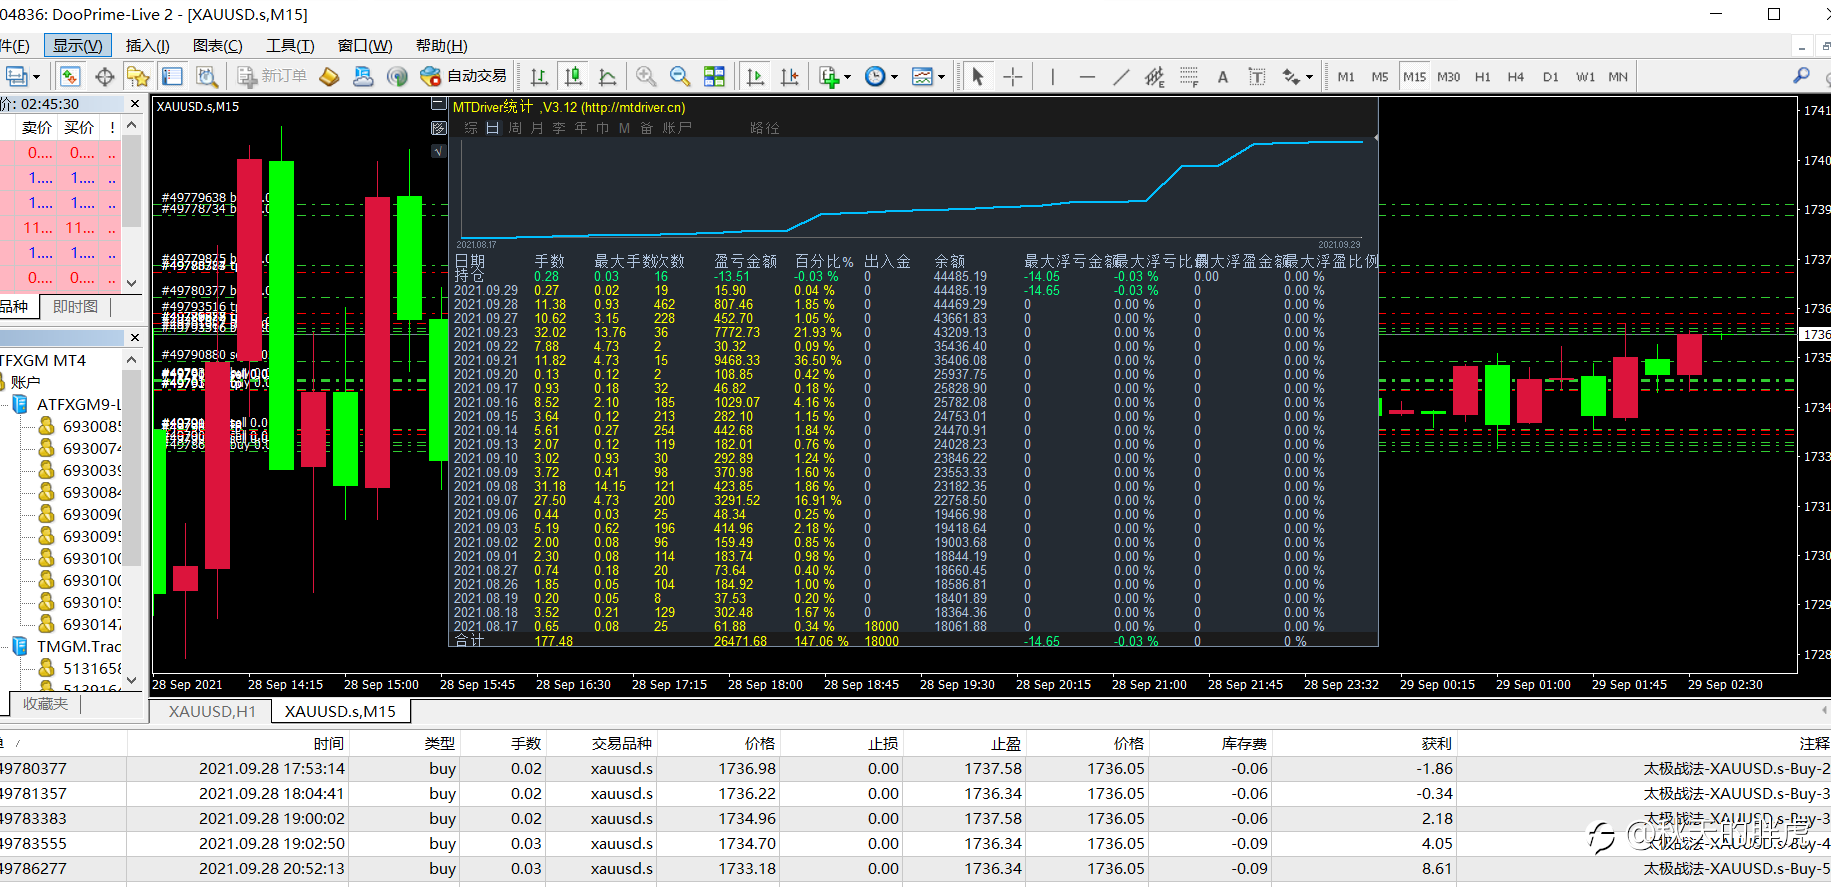
Task: Switch to 即时图 tick chart tab
Action: point(76,306)
